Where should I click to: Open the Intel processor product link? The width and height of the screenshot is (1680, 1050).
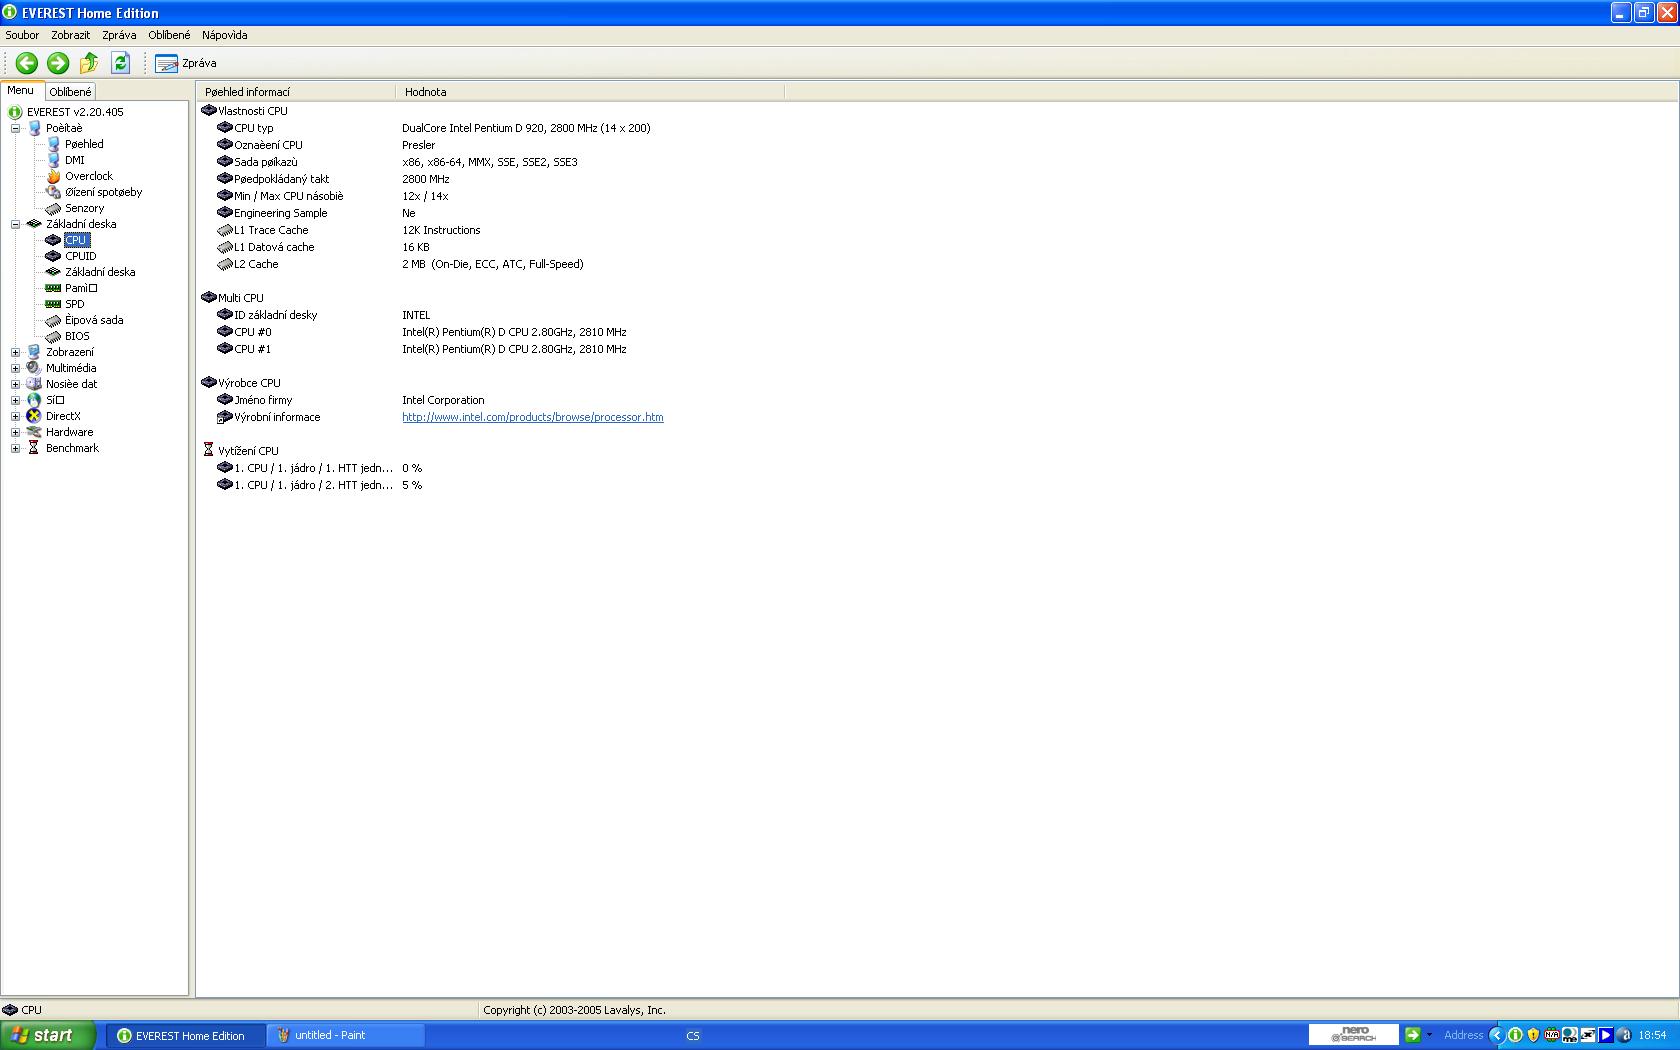pos(533,417)
